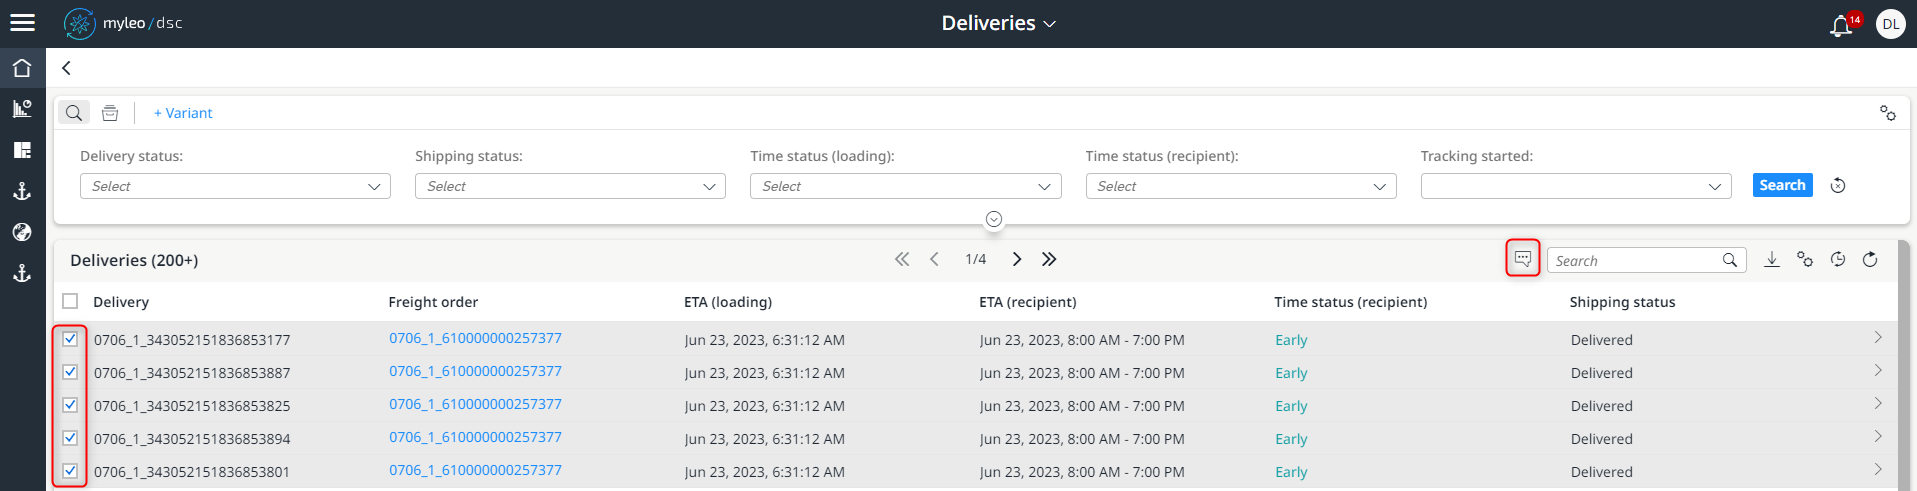Viewport: 1917px width, 491px height.
Task: Click the Freight order column header
Action: click(433, 302)
